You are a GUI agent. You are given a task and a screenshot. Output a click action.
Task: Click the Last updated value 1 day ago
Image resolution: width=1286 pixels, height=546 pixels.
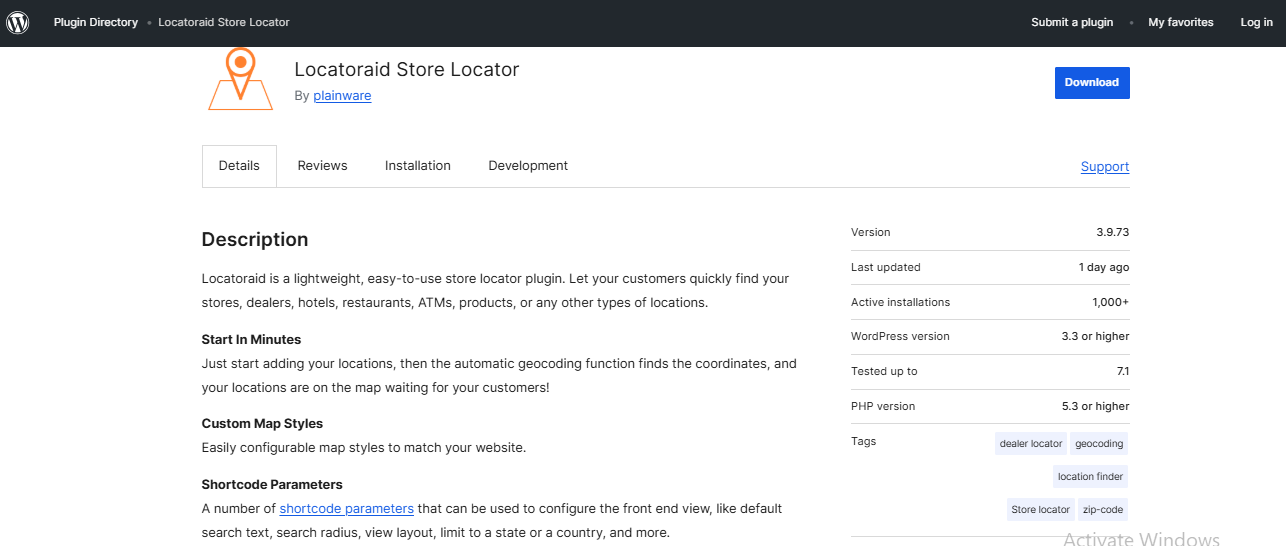(x=1104, y=267)
